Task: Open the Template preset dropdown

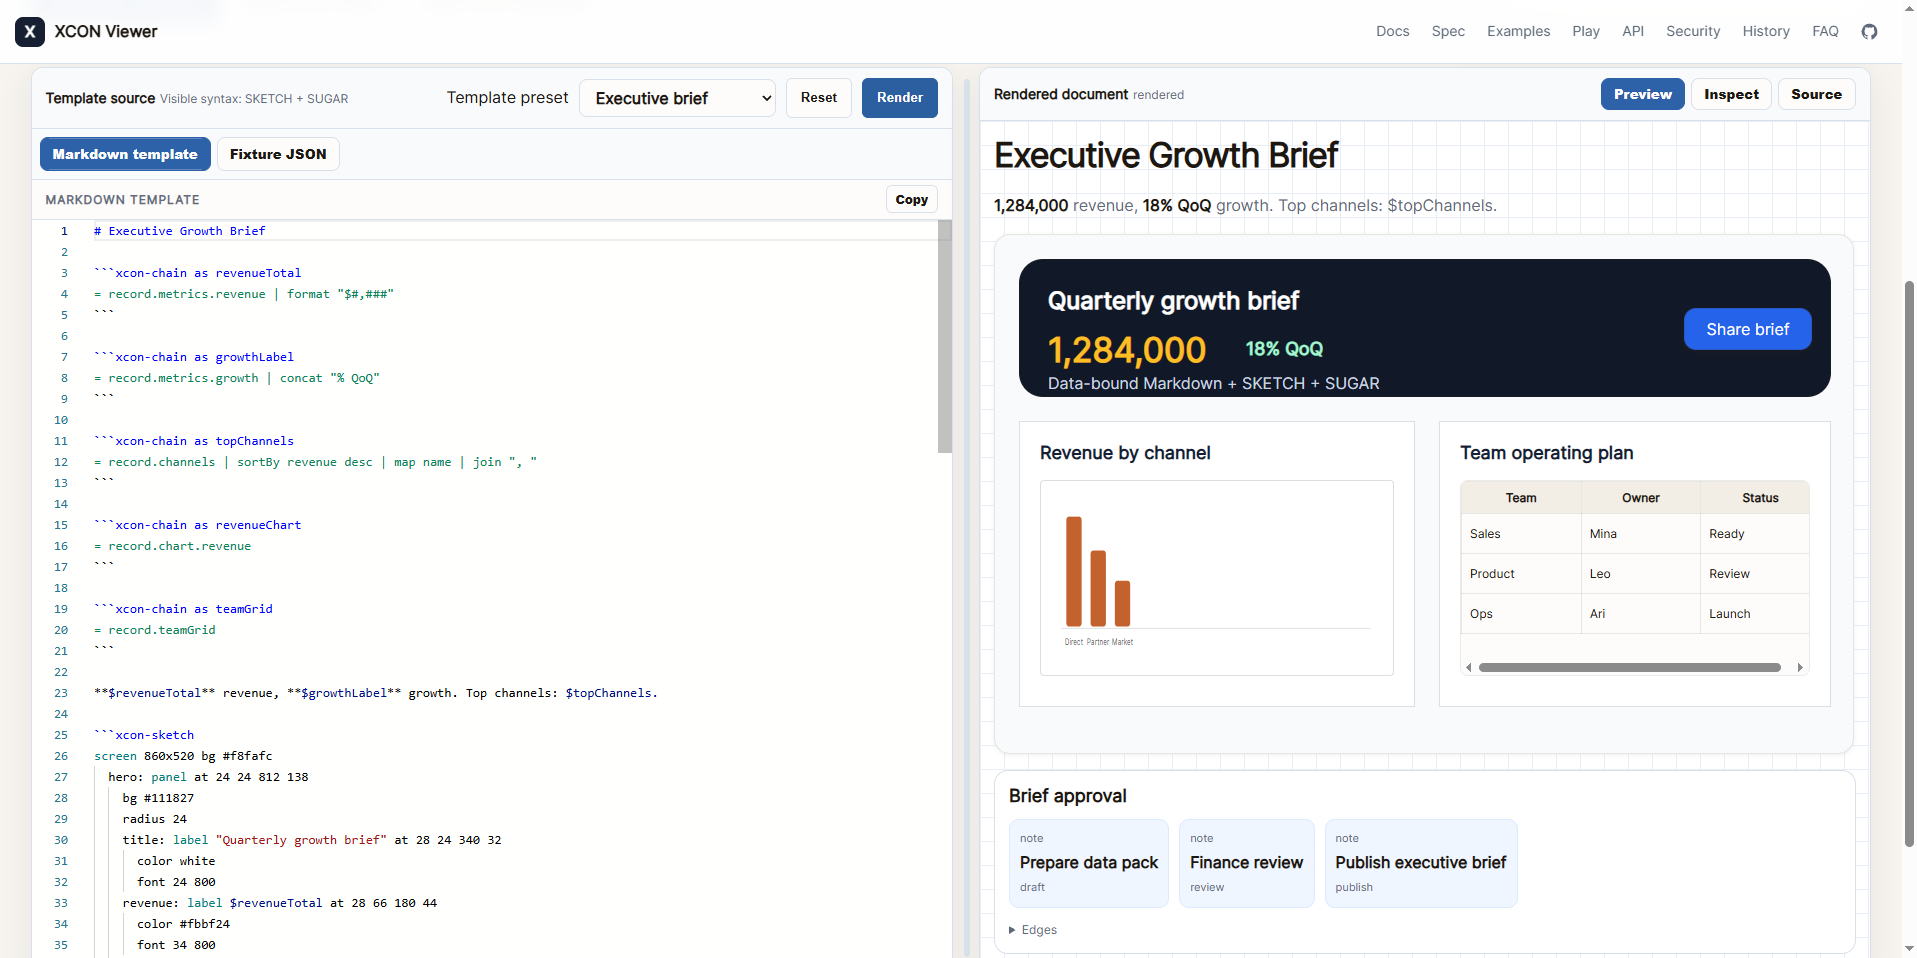Action: tap(677, 98)
